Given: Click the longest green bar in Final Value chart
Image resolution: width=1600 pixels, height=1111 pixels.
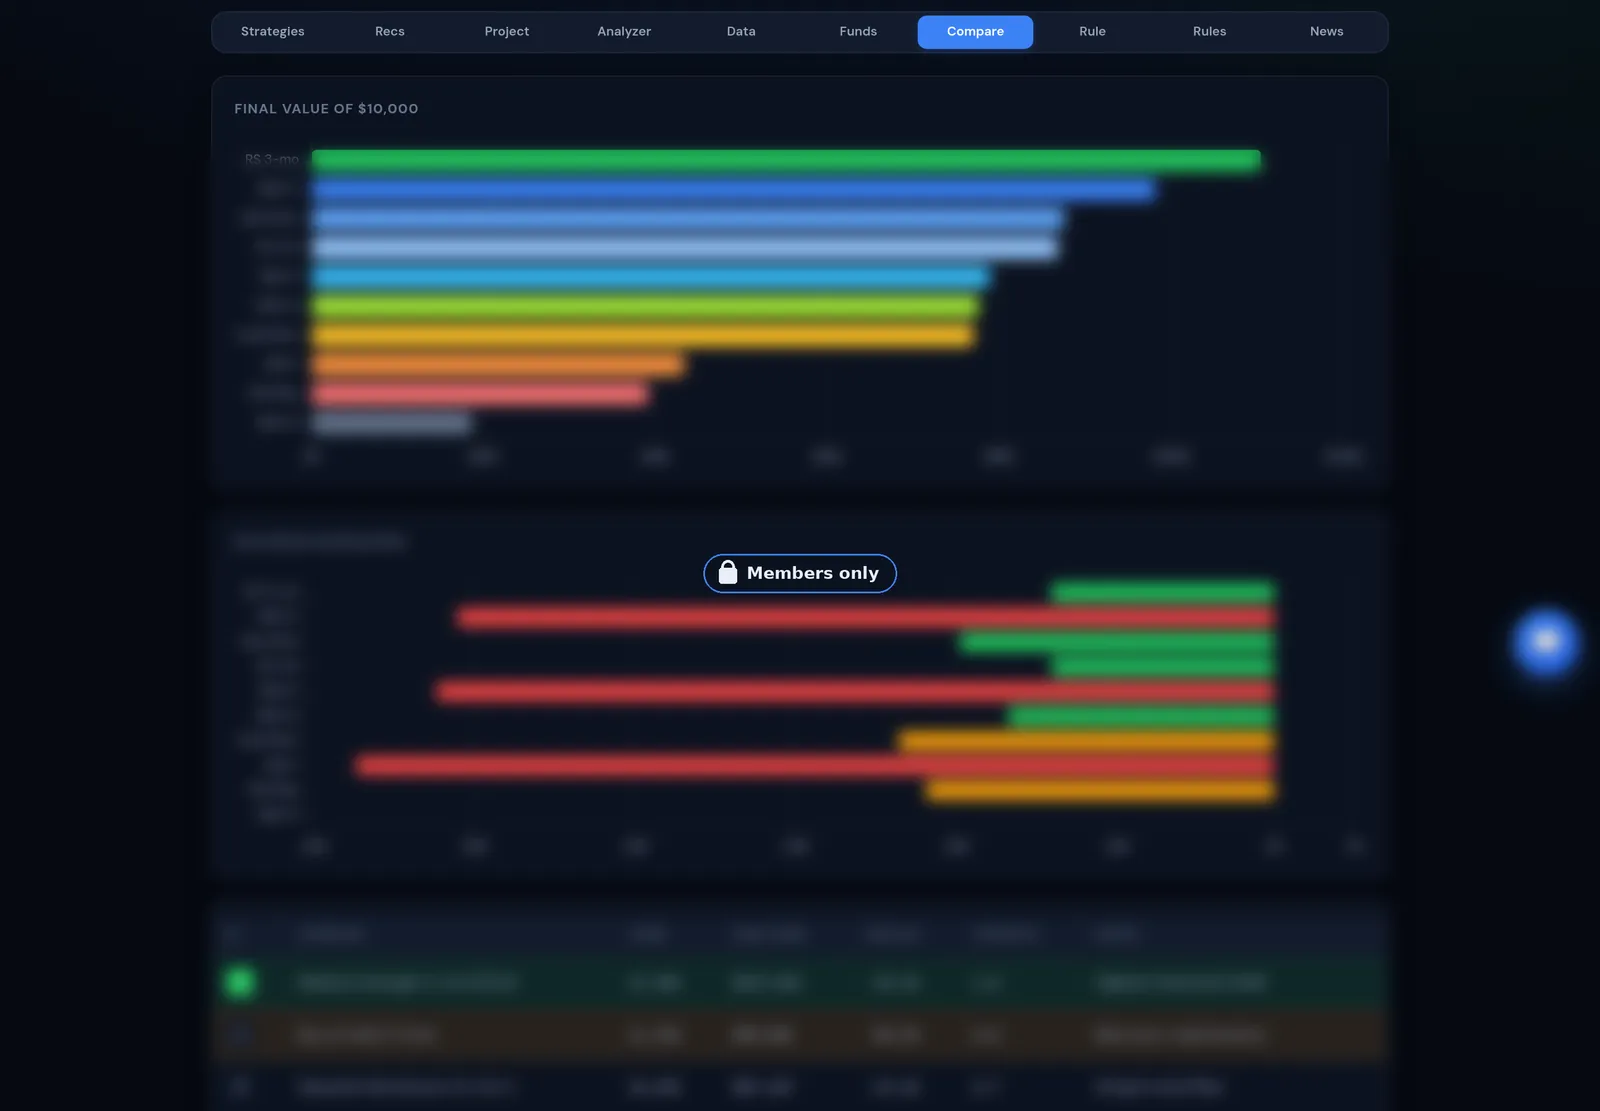Looking at the screenshot, I should pyautogui.click(x=786, y=160).
